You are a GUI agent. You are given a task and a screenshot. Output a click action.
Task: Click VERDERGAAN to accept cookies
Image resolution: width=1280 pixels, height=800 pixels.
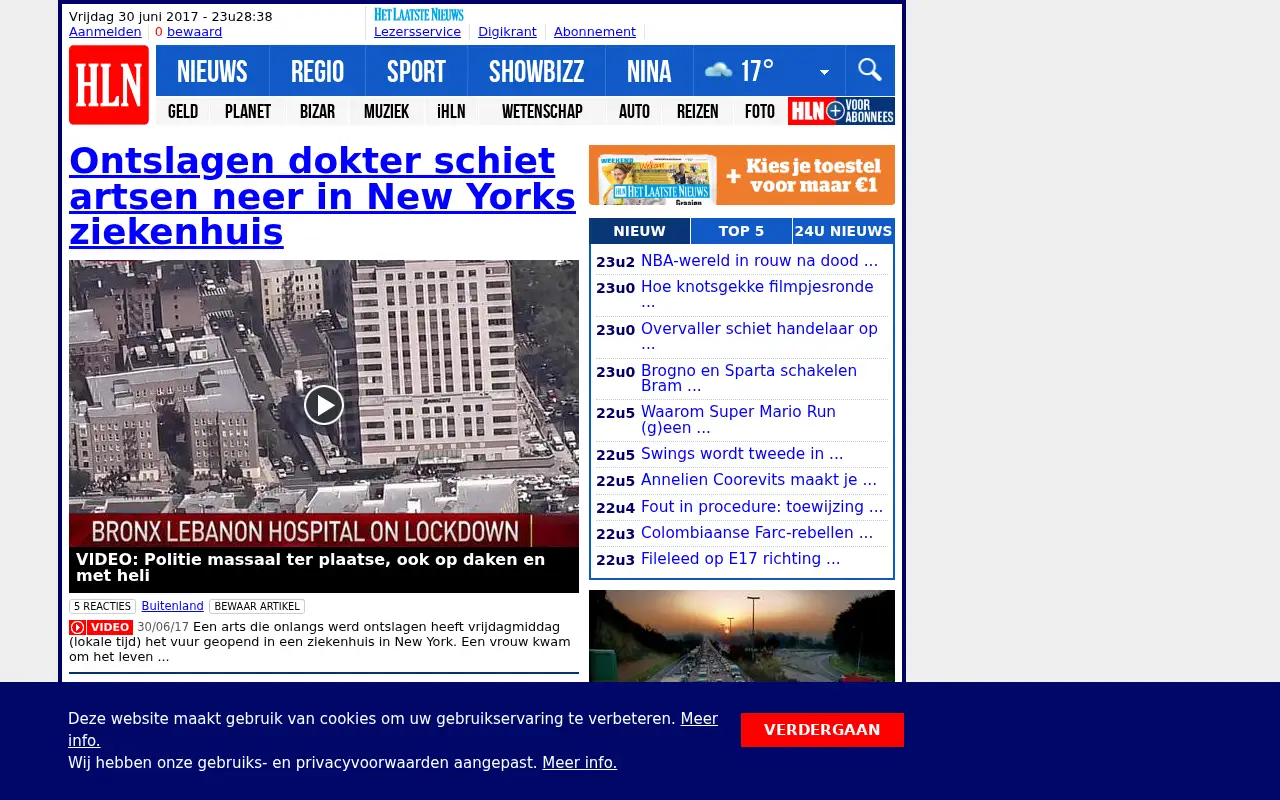tap(822, 730)
